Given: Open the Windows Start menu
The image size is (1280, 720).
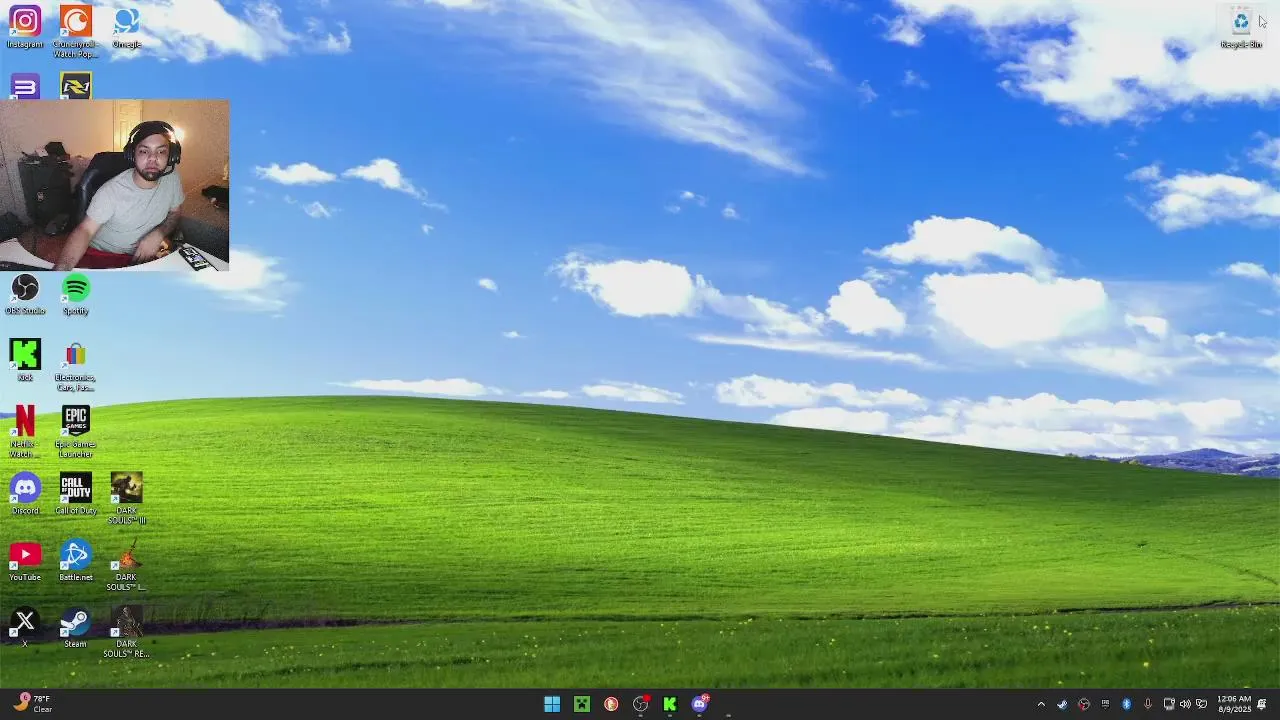Looking at the screenshot, I should [552, 704].
